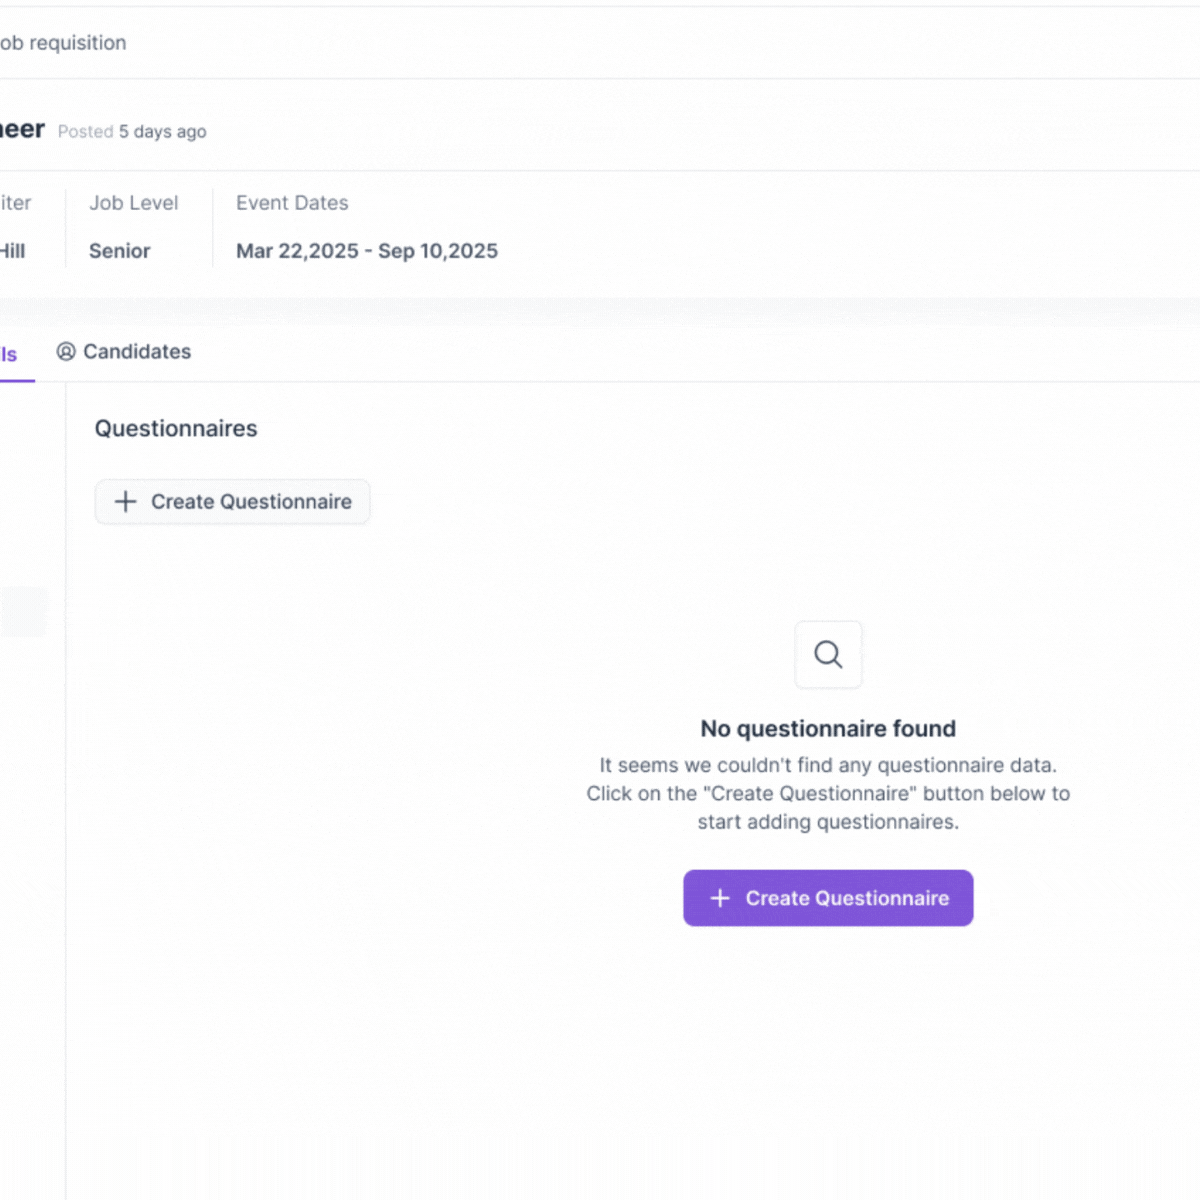Viewport: 1200px width, 1200px height.
Task: Click the bold job title ending in "neer"
Action: 22,130
